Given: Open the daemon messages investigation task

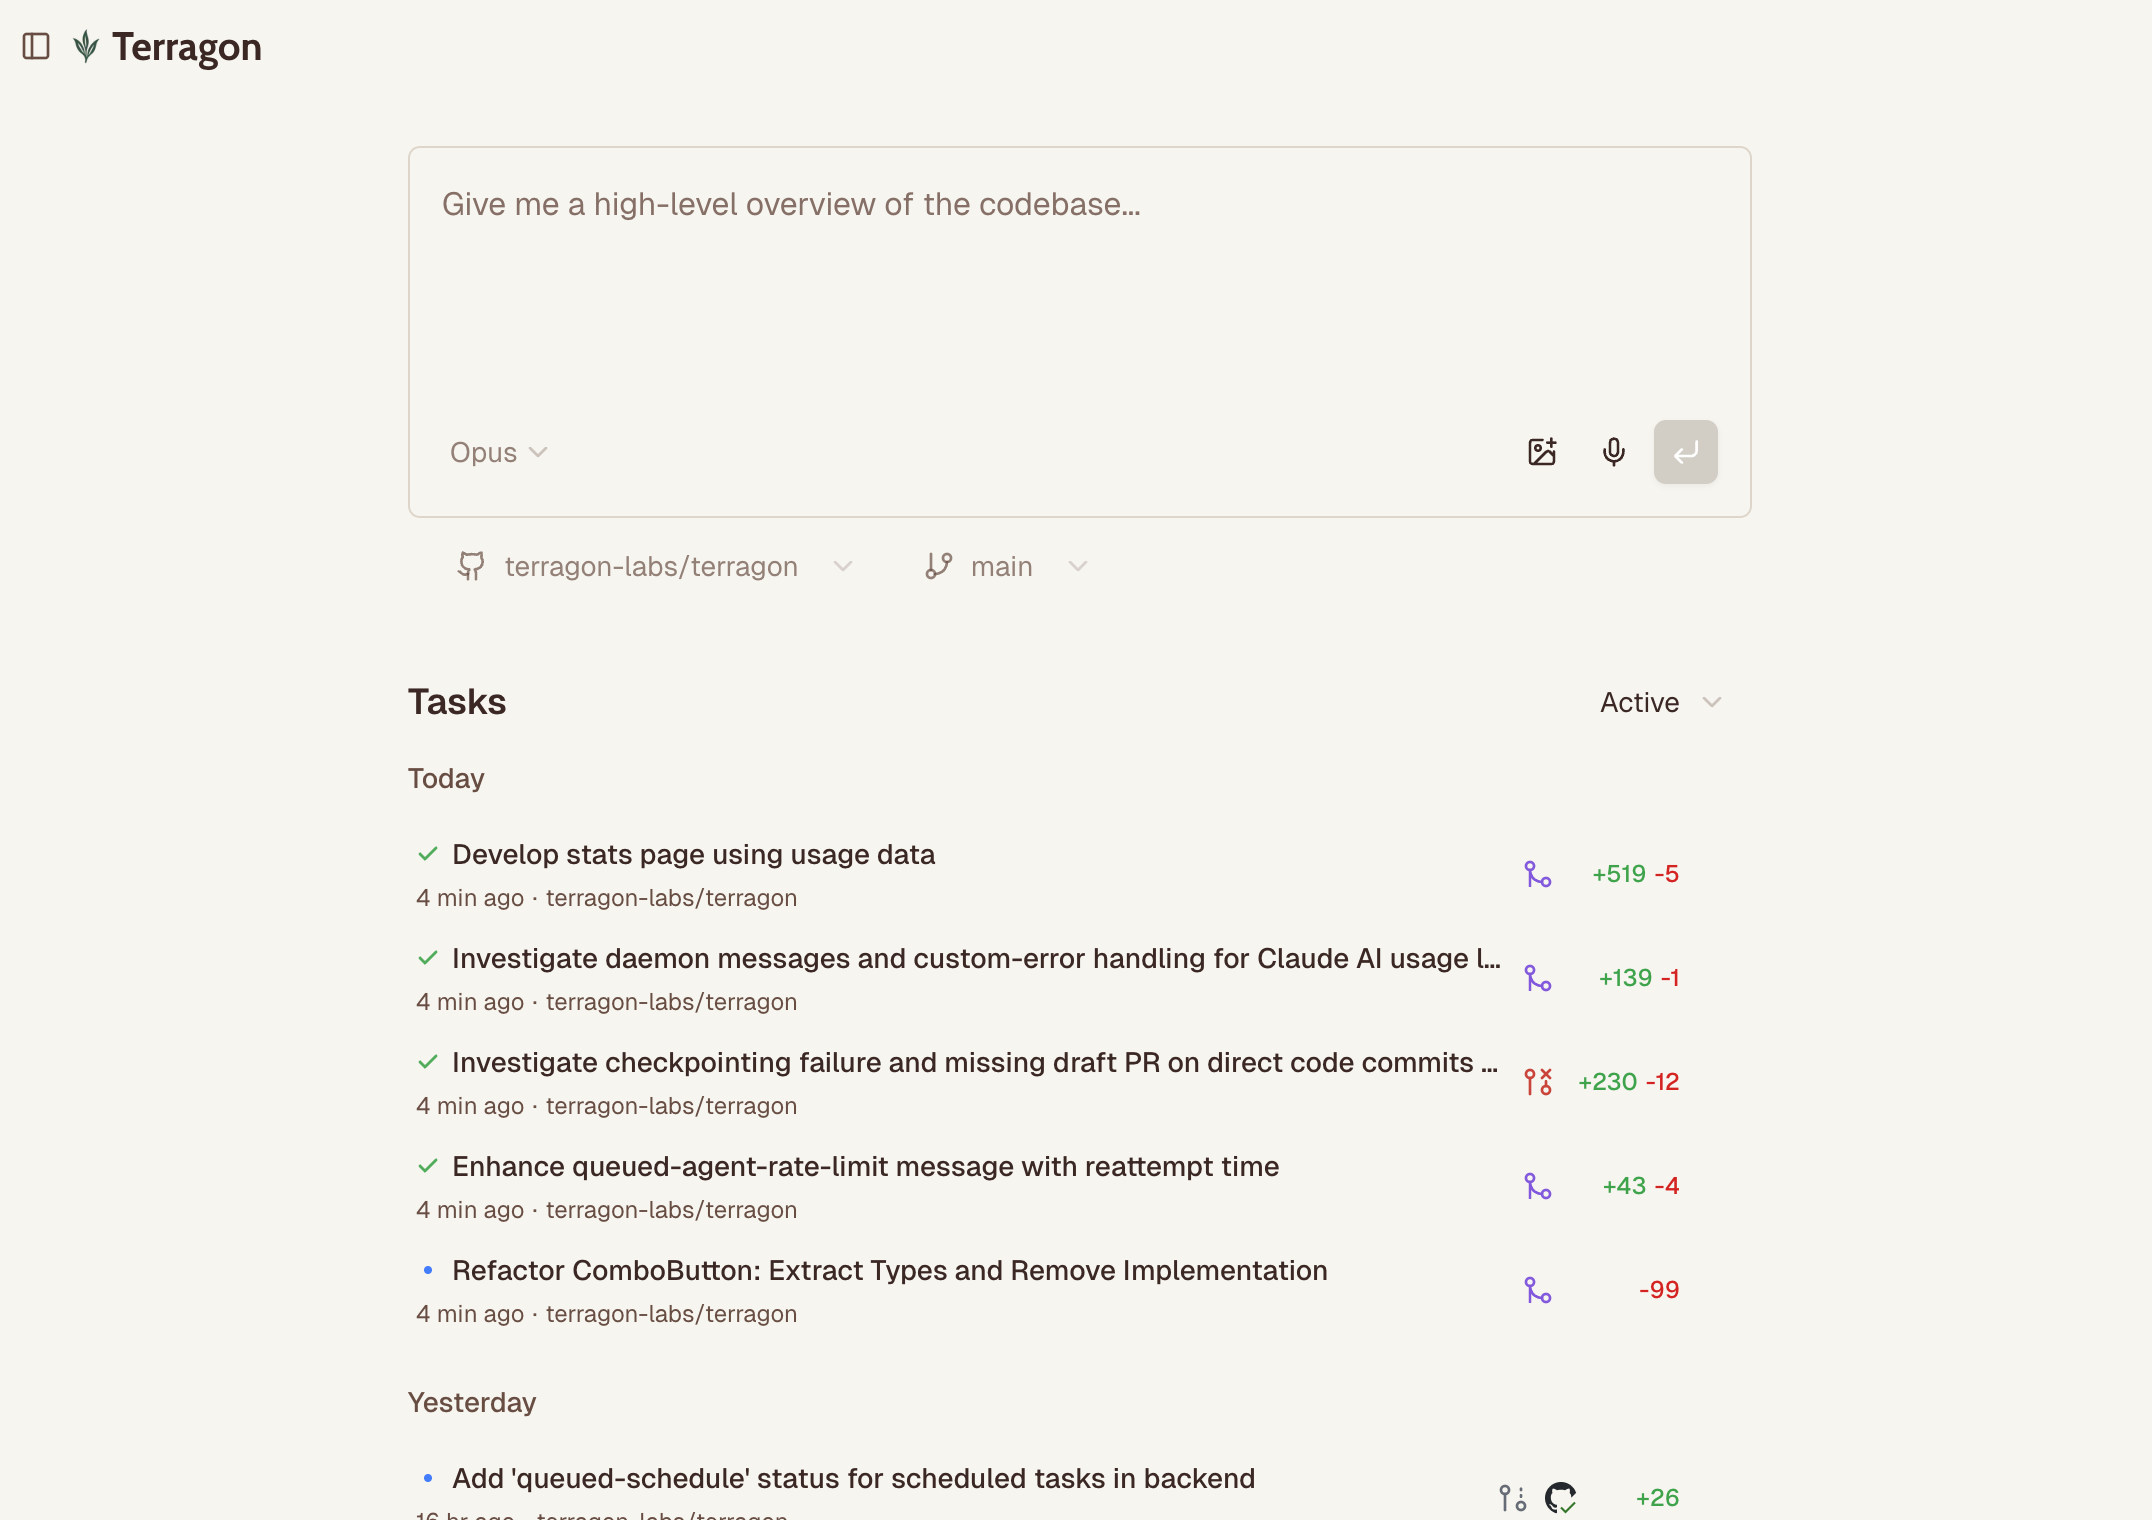Looking at the screenshot, I should pyautogui.click(x=950, y=958).
